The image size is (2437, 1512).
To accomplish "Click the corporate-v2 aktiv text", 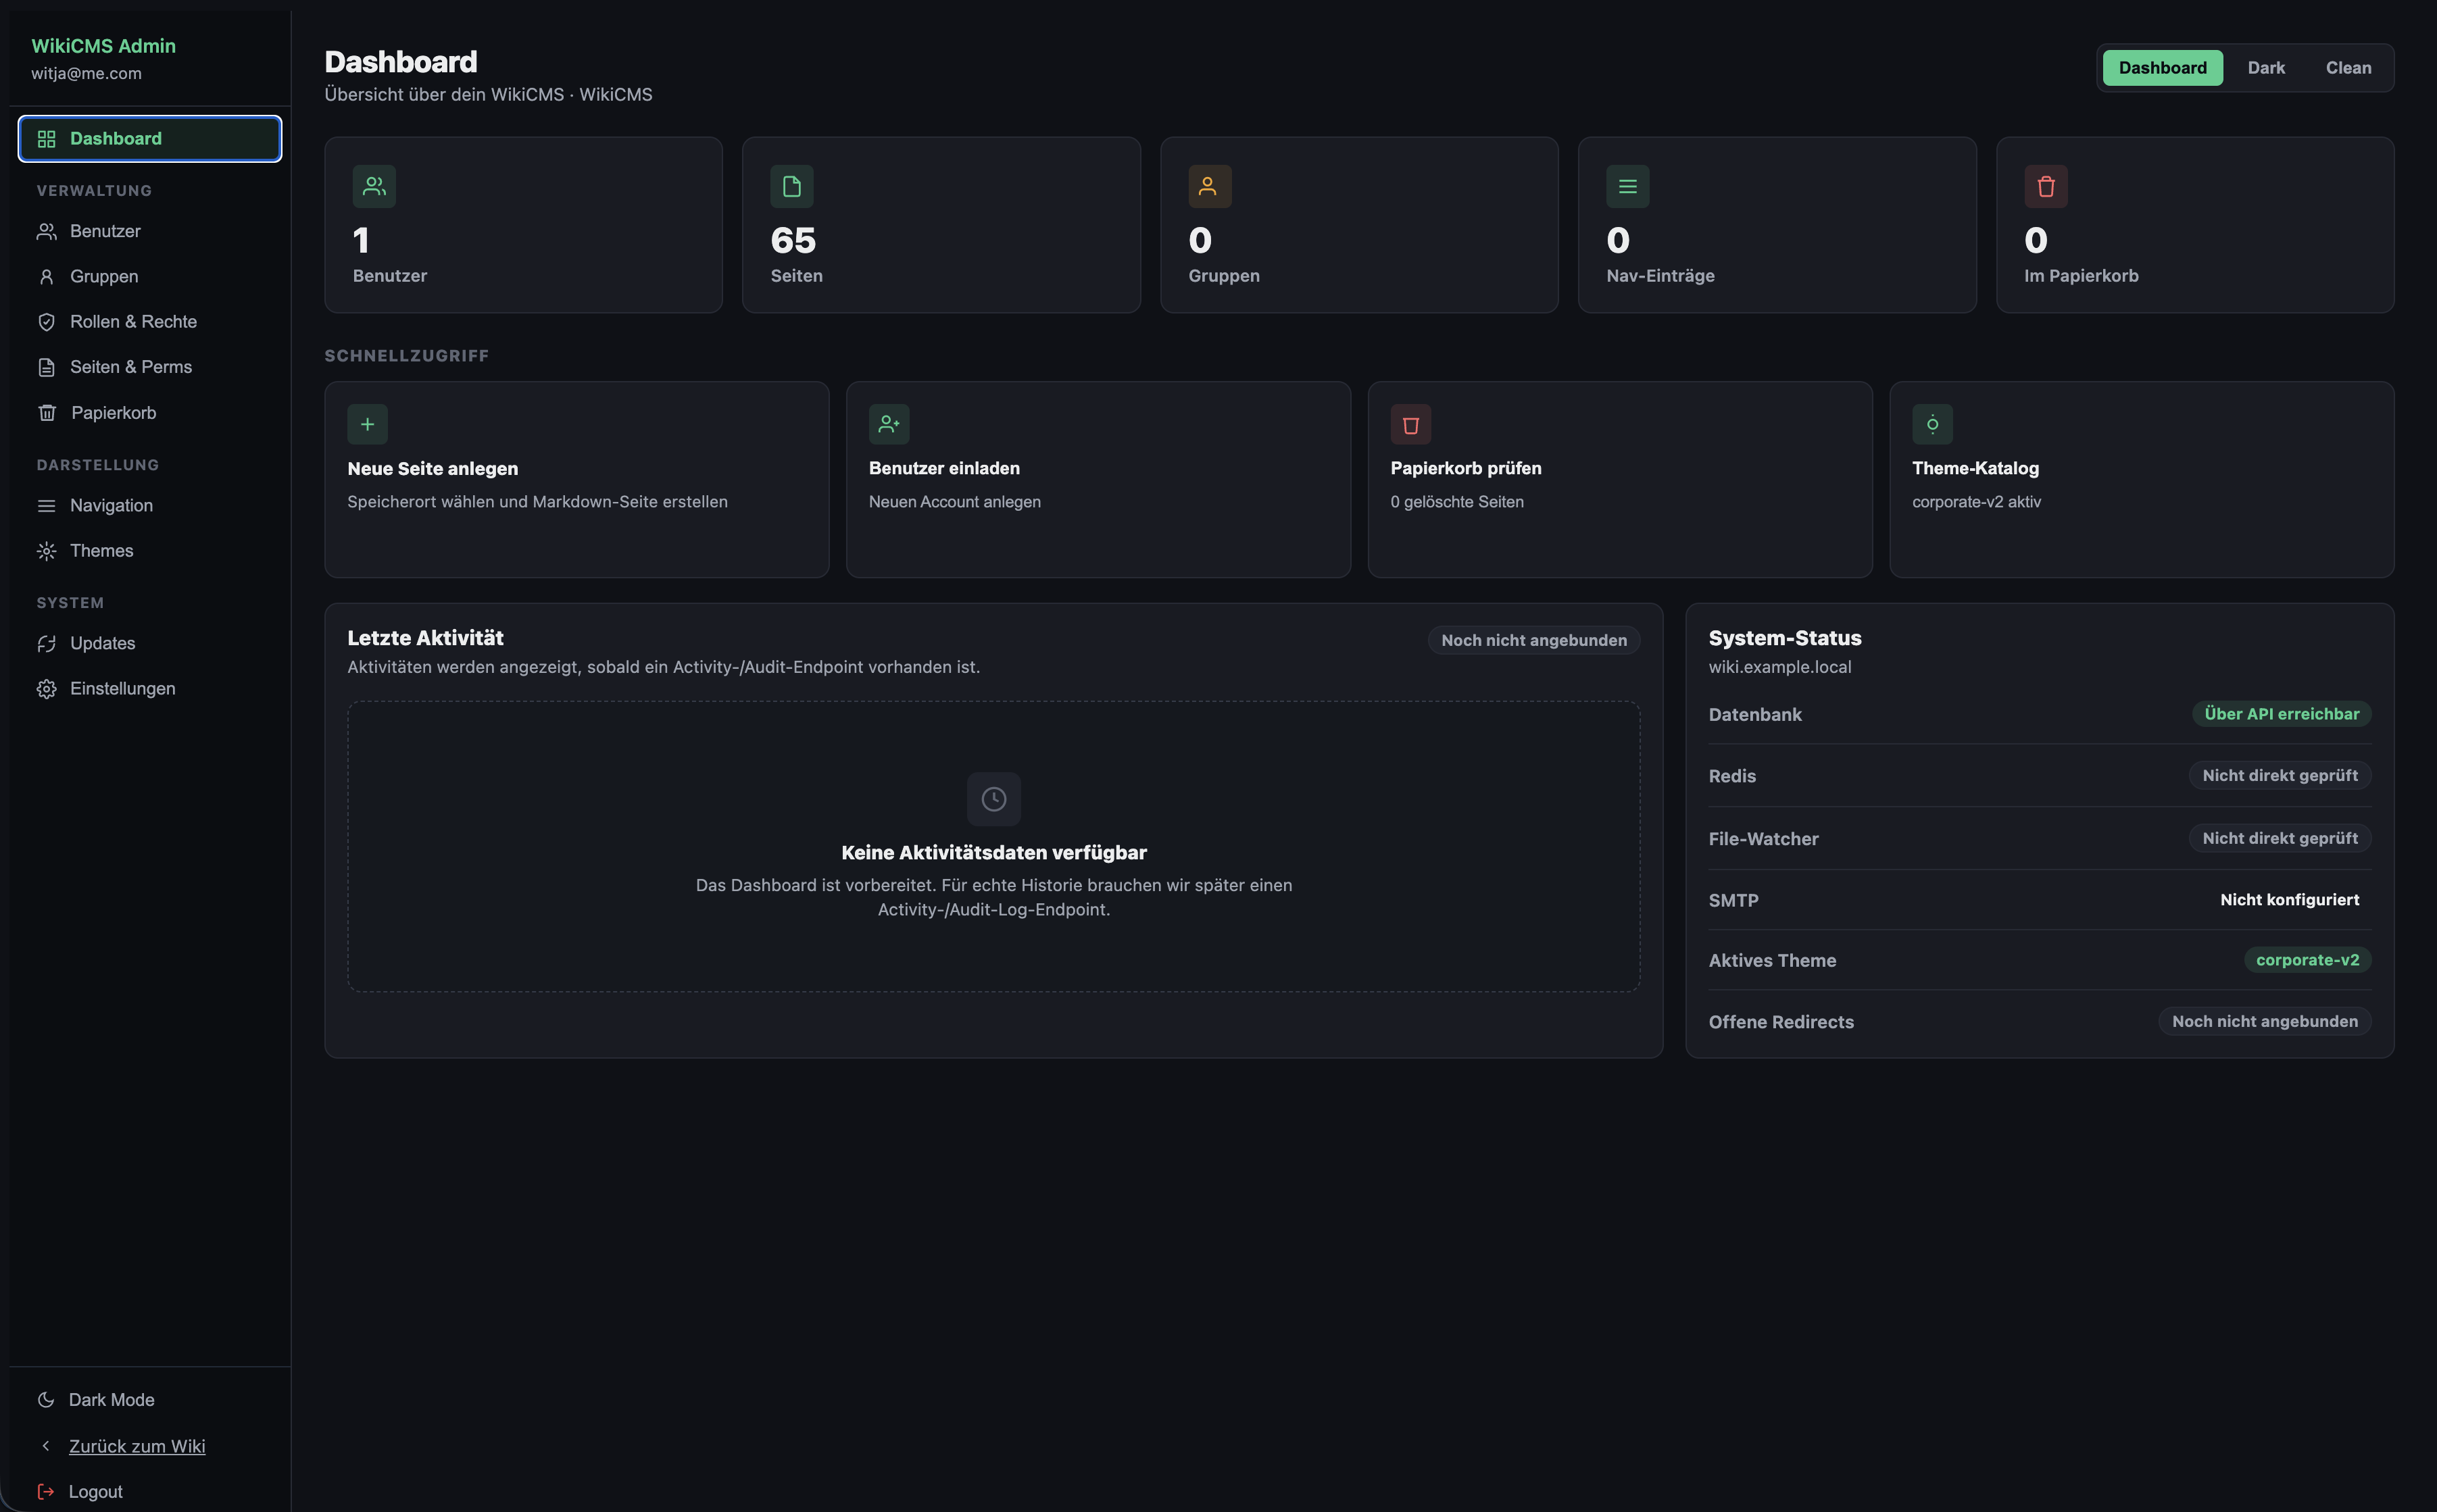I will [1977, 502].
